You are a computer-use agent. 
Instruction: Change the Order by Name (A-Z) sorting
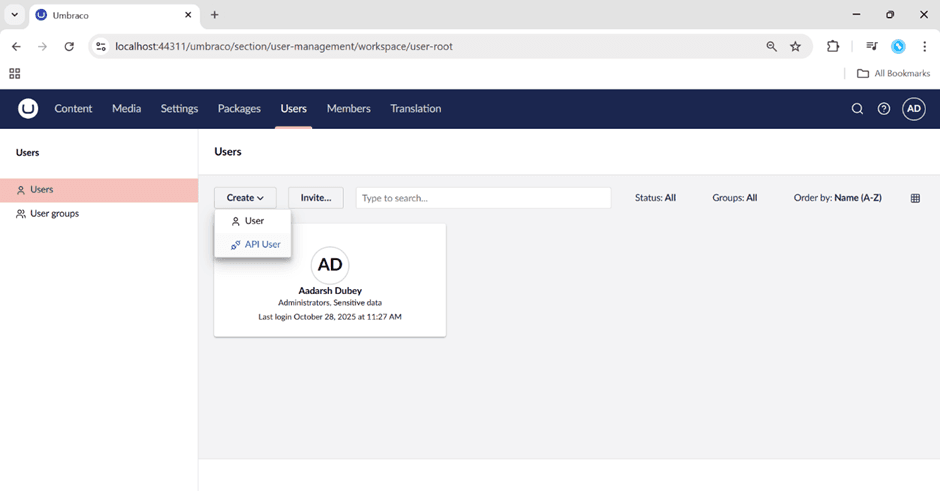pos(837,198)
